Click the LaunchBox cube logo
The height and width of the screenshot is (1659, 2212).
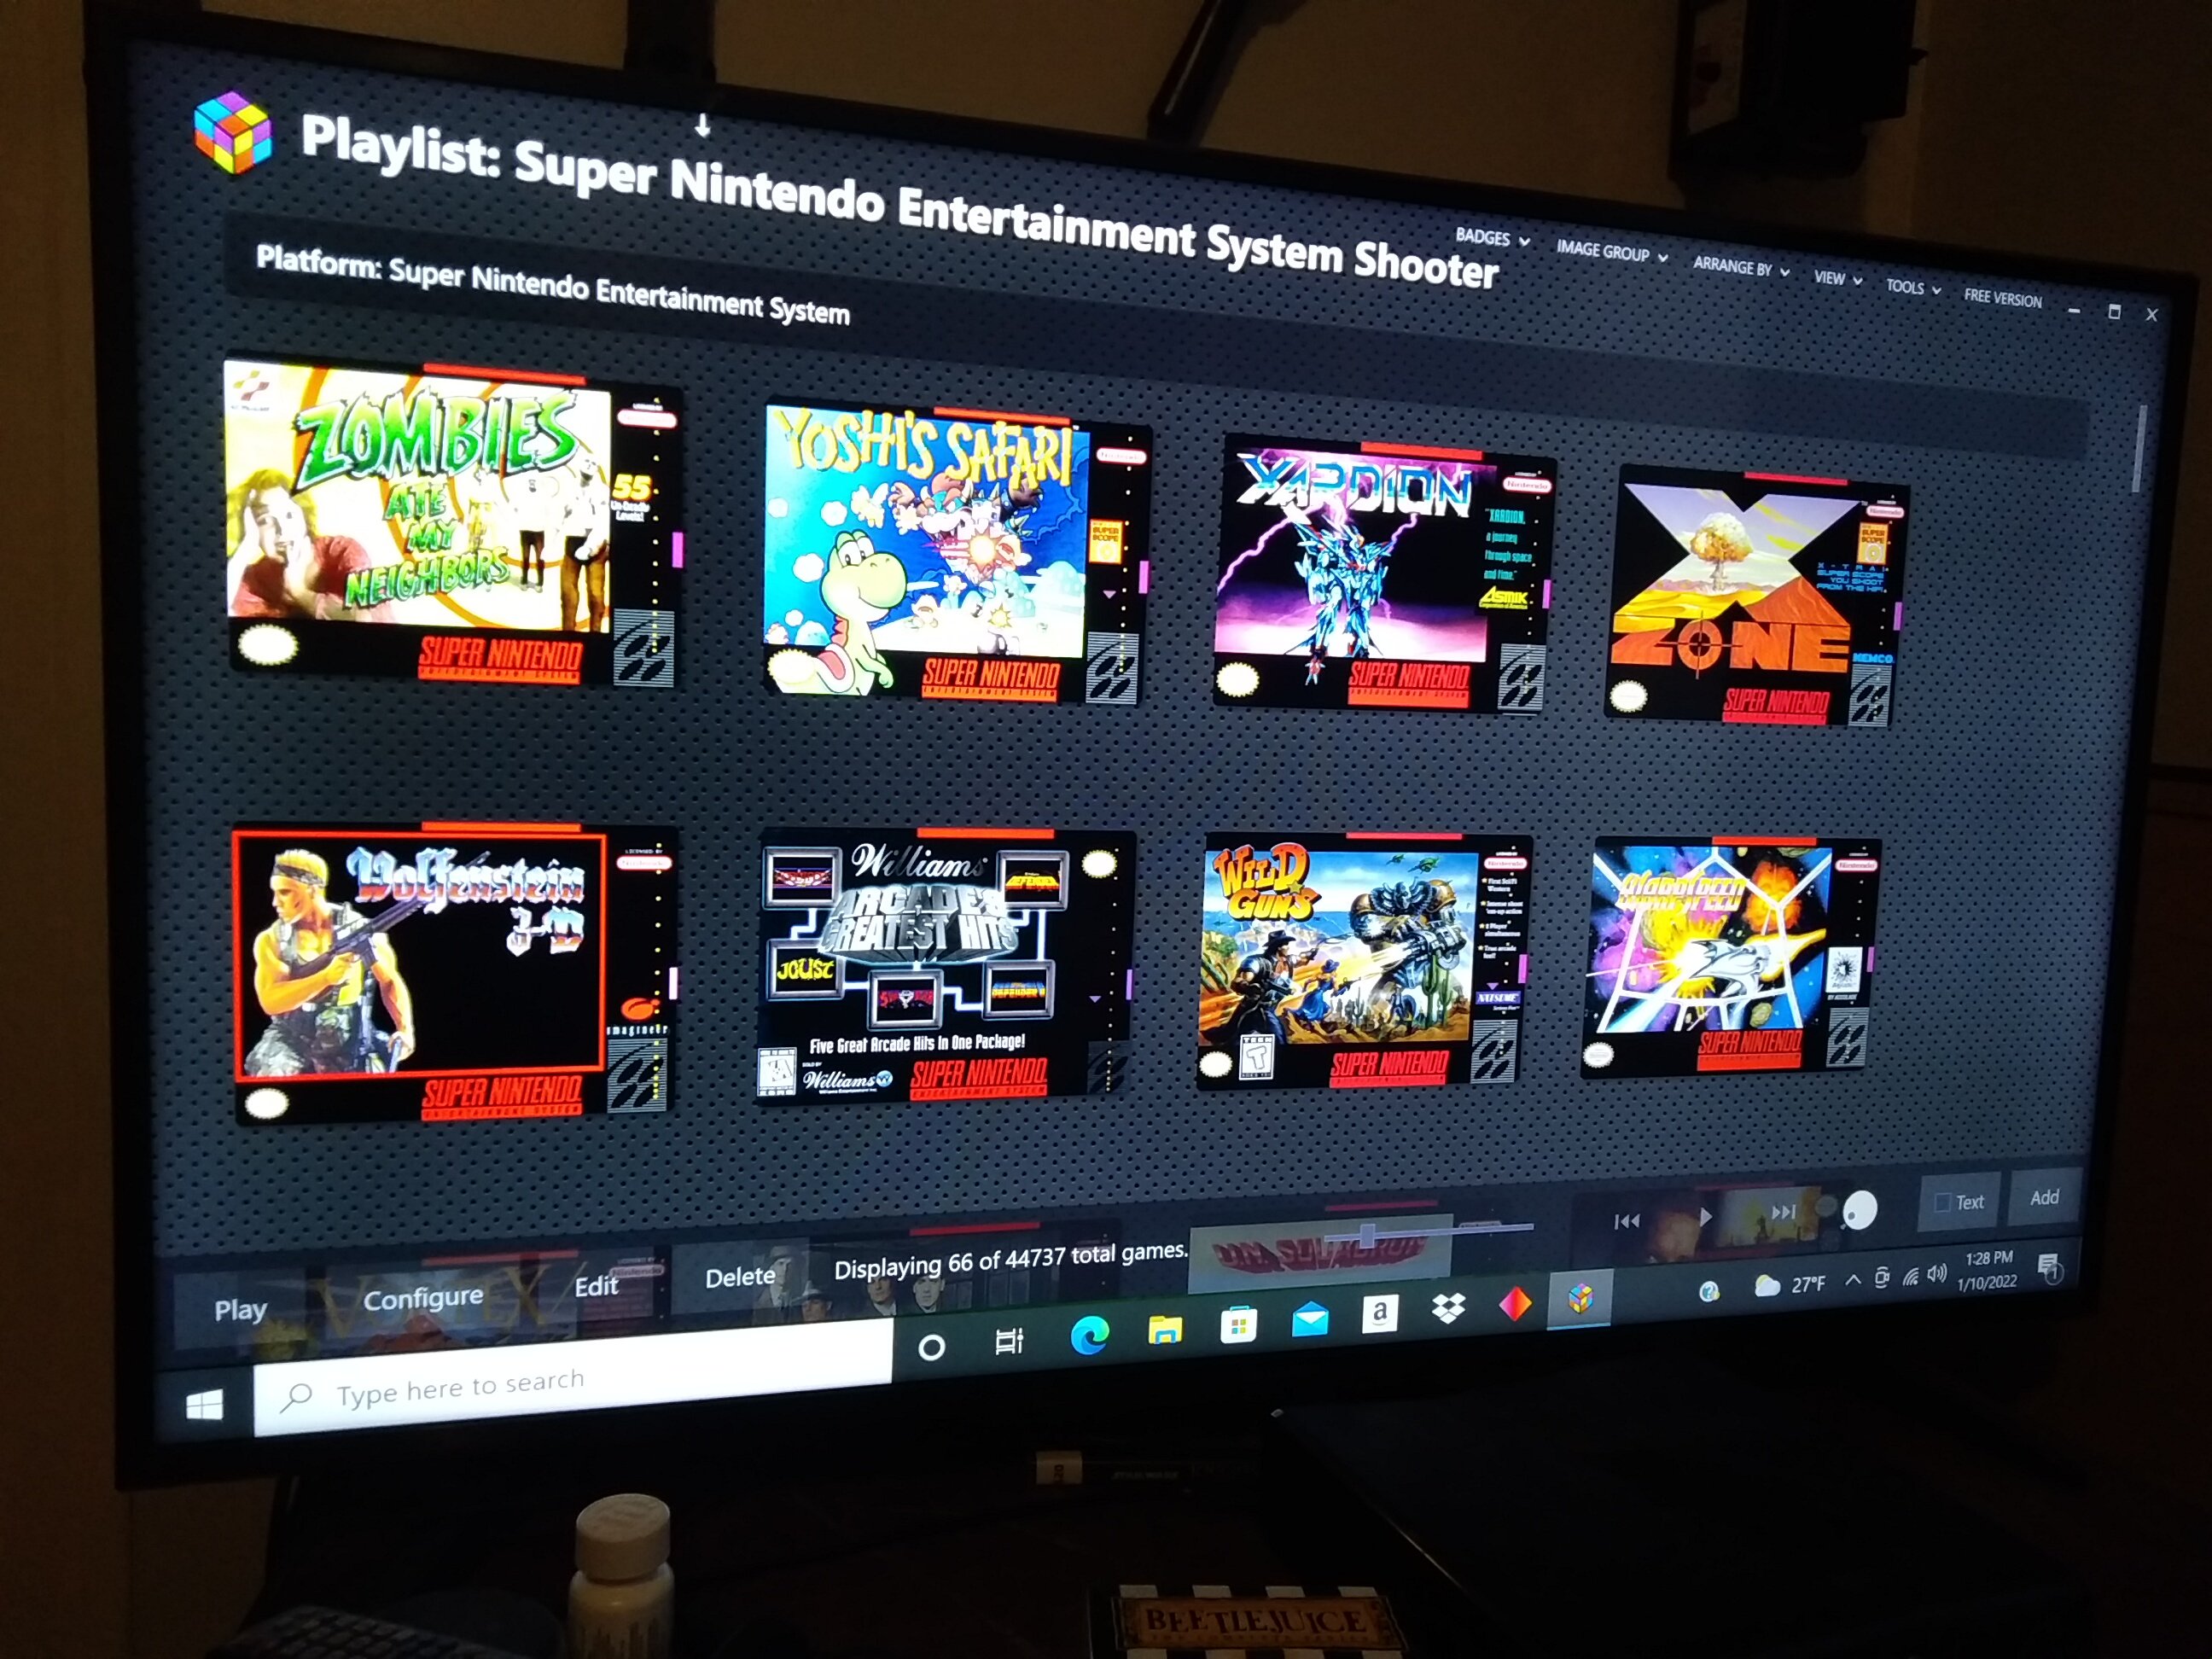pos(232,132)
